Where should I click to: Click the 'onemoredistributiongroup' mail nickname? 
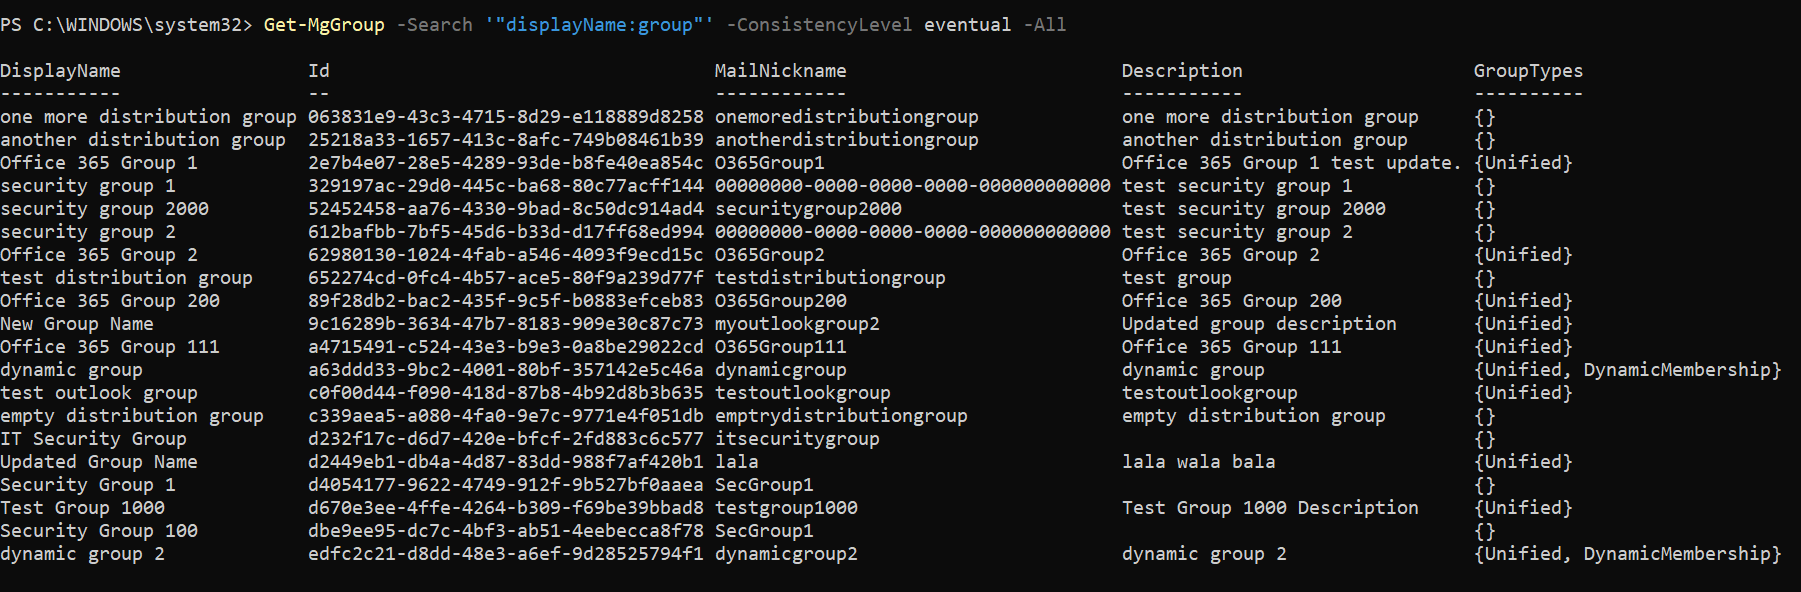(x=847, y=117)
